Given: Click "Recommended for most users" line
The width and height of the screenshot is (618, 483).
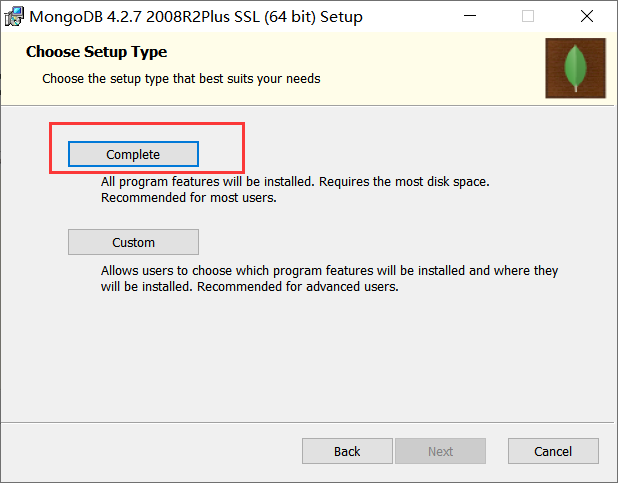Looking at the screenshot, I should point(188,198).
